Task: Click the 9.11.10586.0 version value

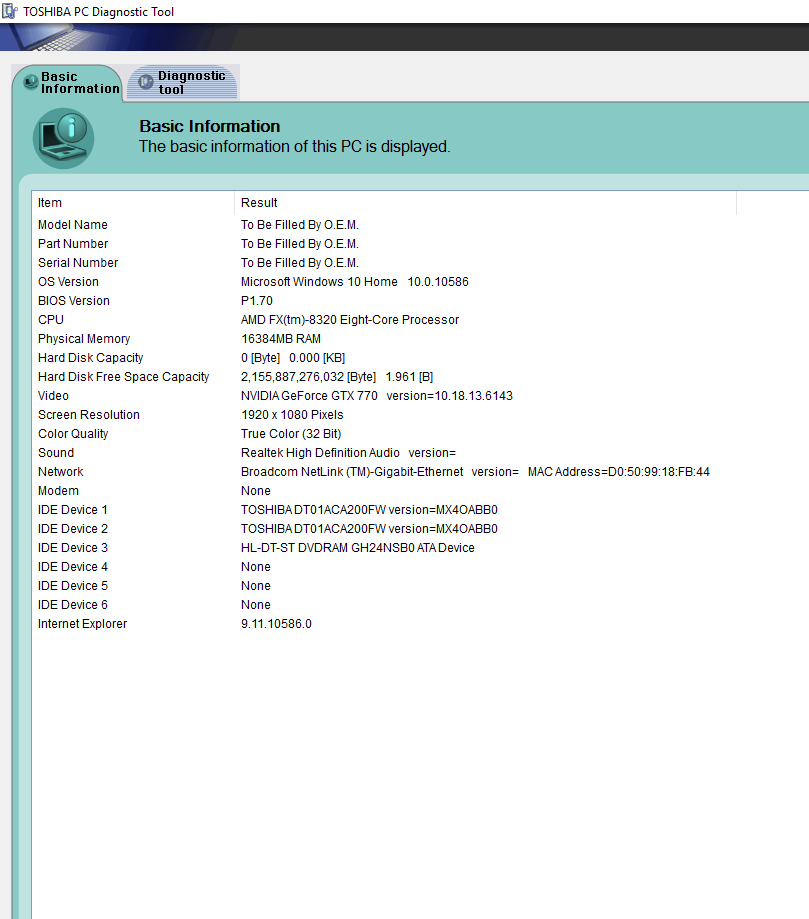Action: [276, 624]
